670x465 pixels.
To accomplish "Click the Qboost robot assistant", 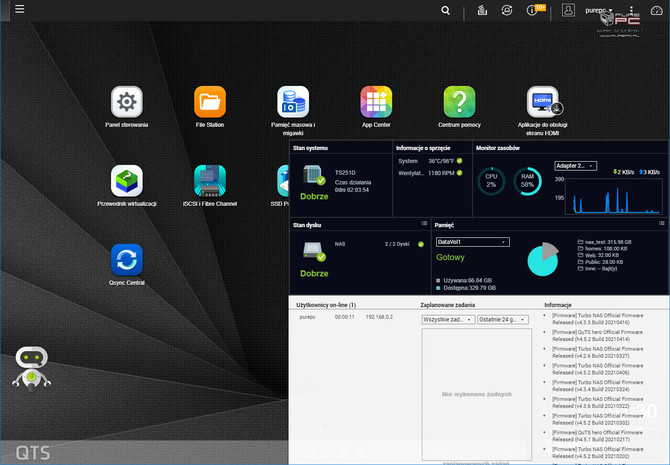I will (x=31, y=369).
